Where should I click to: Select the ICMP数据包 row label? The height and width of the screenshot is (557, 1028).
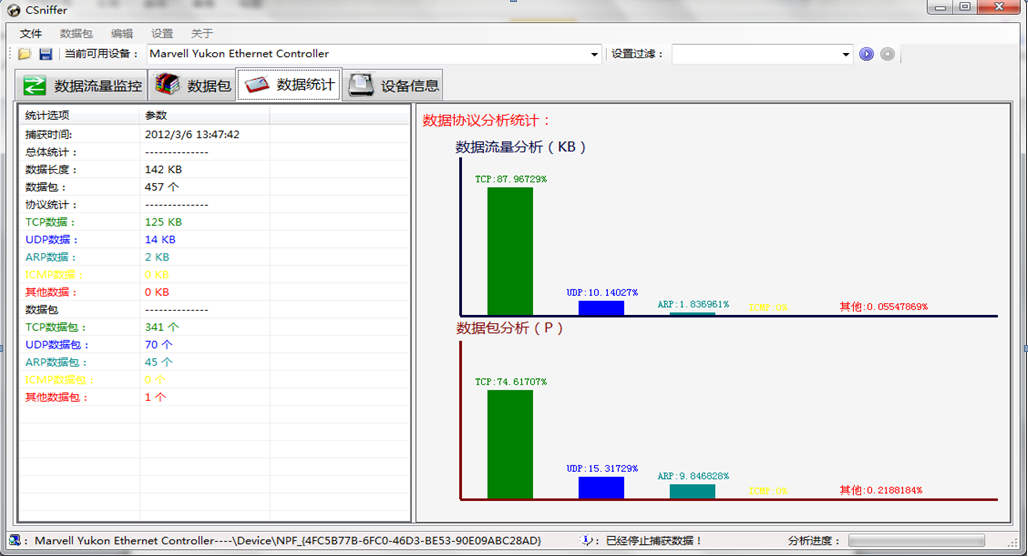(60, 379)
